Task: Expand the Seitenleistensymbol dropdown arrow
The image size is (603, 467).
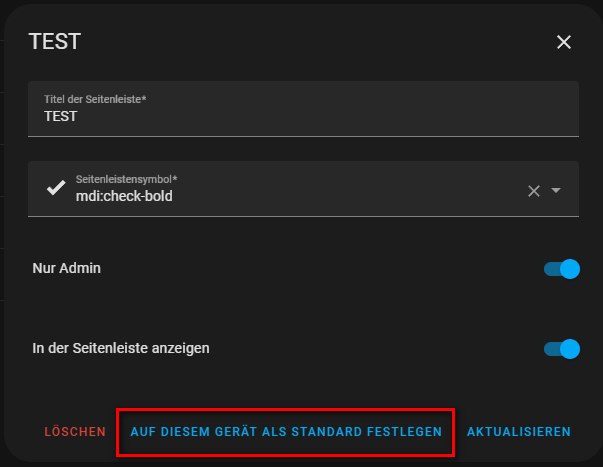Action: [557, 191]
